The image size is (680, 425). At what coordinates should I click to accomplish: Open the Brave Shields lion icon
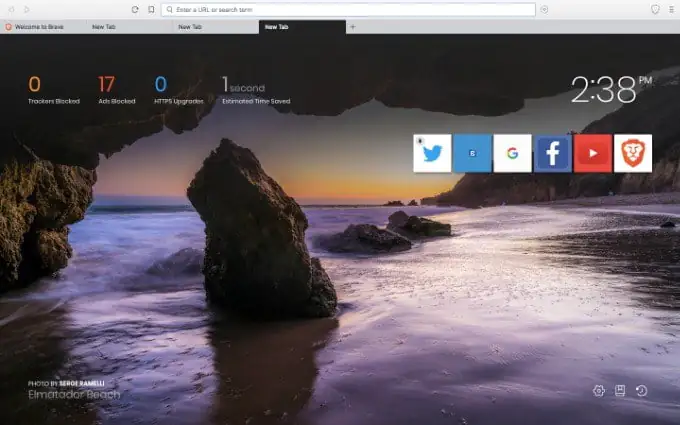pos(655,9)
